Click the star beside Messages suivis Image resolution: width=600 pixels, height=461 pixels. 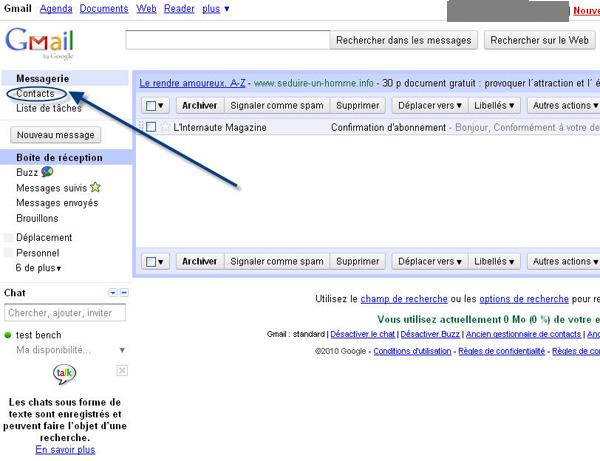(95, 187)
